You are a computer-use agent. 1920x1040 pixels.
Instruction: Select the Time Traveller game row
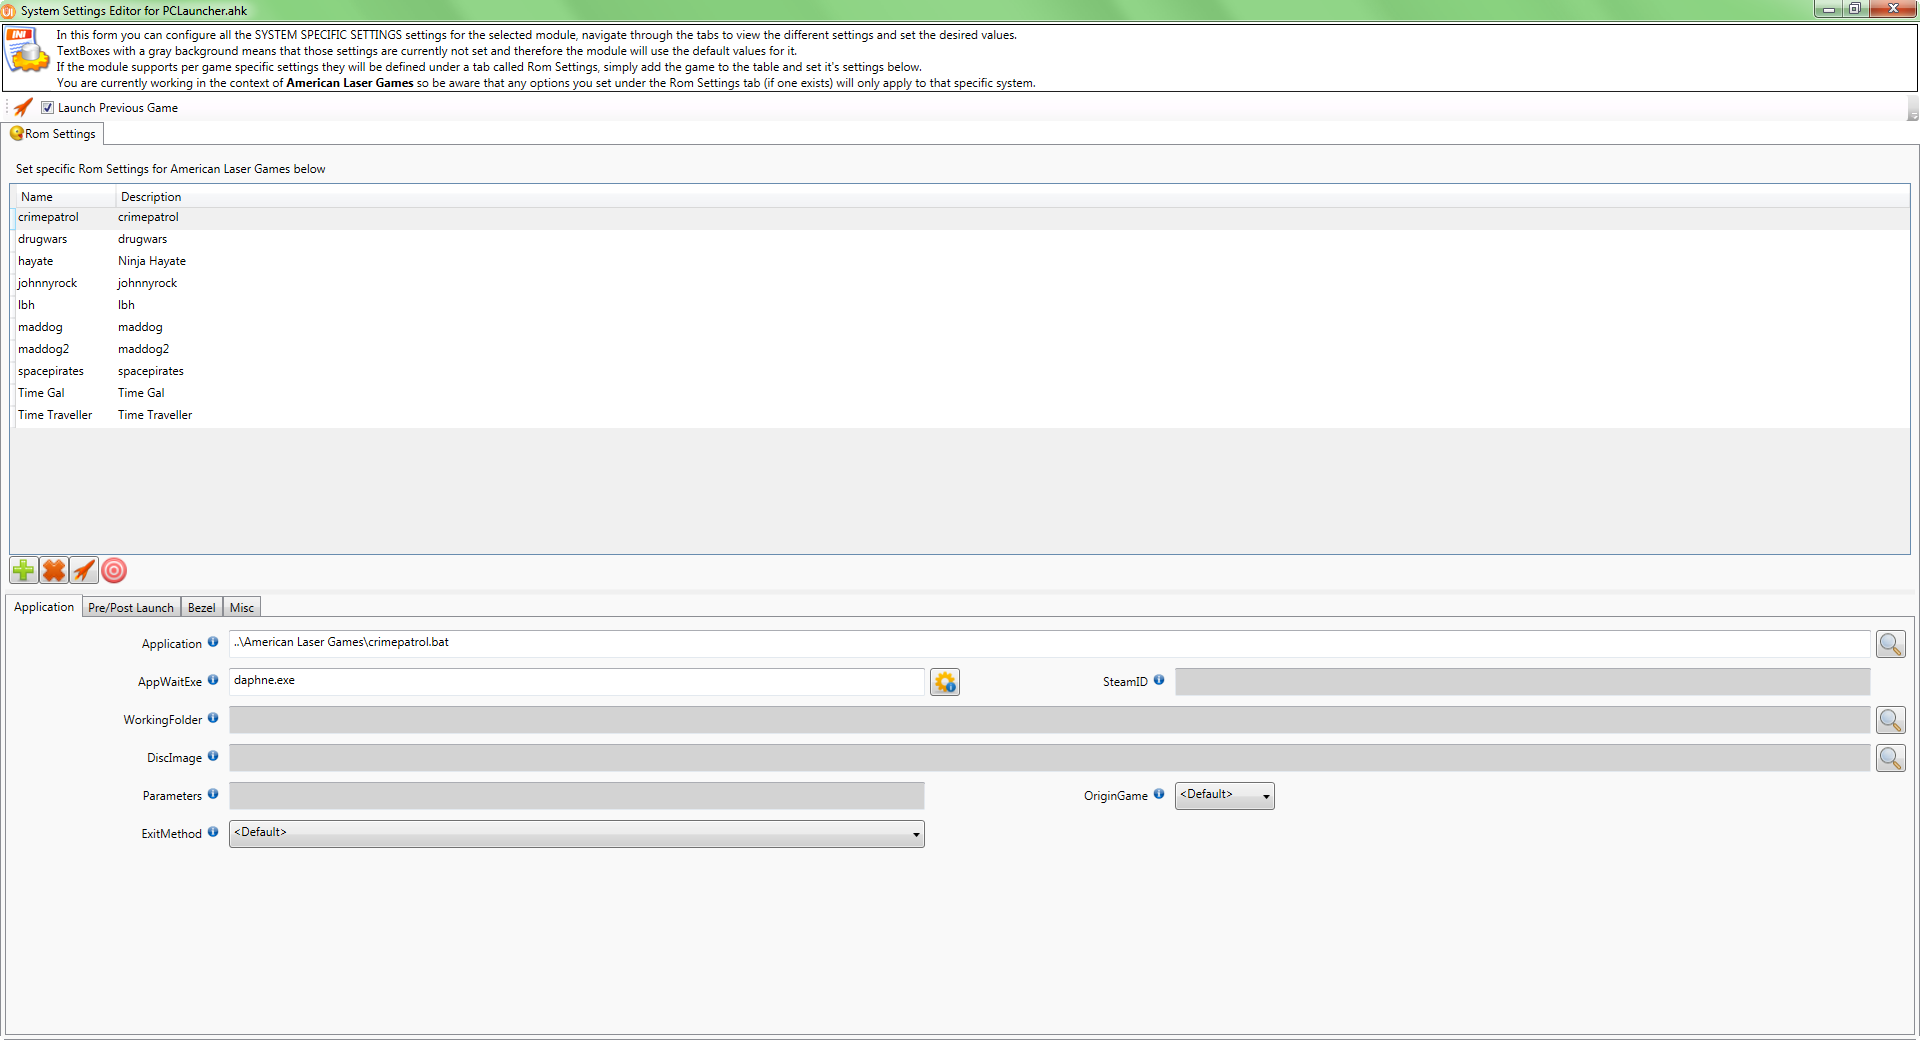pyautogui.click(x=55, y=416)
